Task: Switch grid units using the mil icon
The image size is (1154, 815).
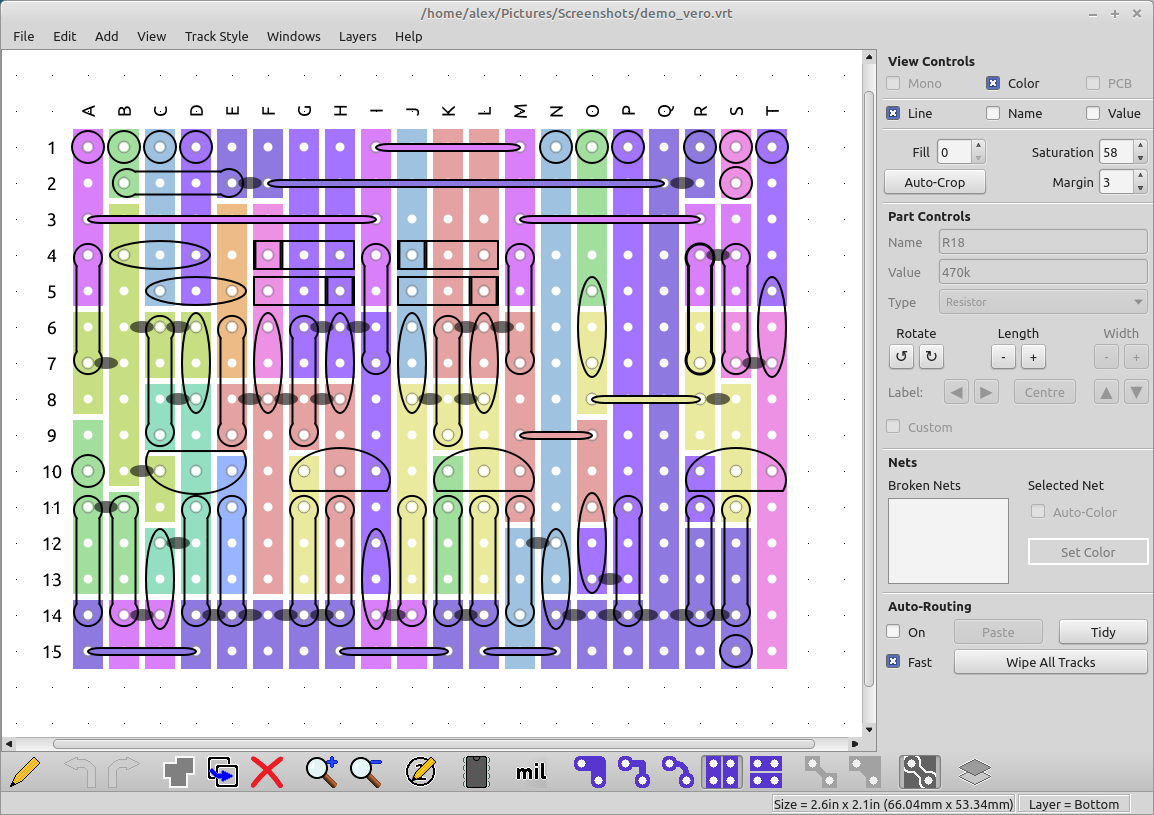Action: coord(530,771)
